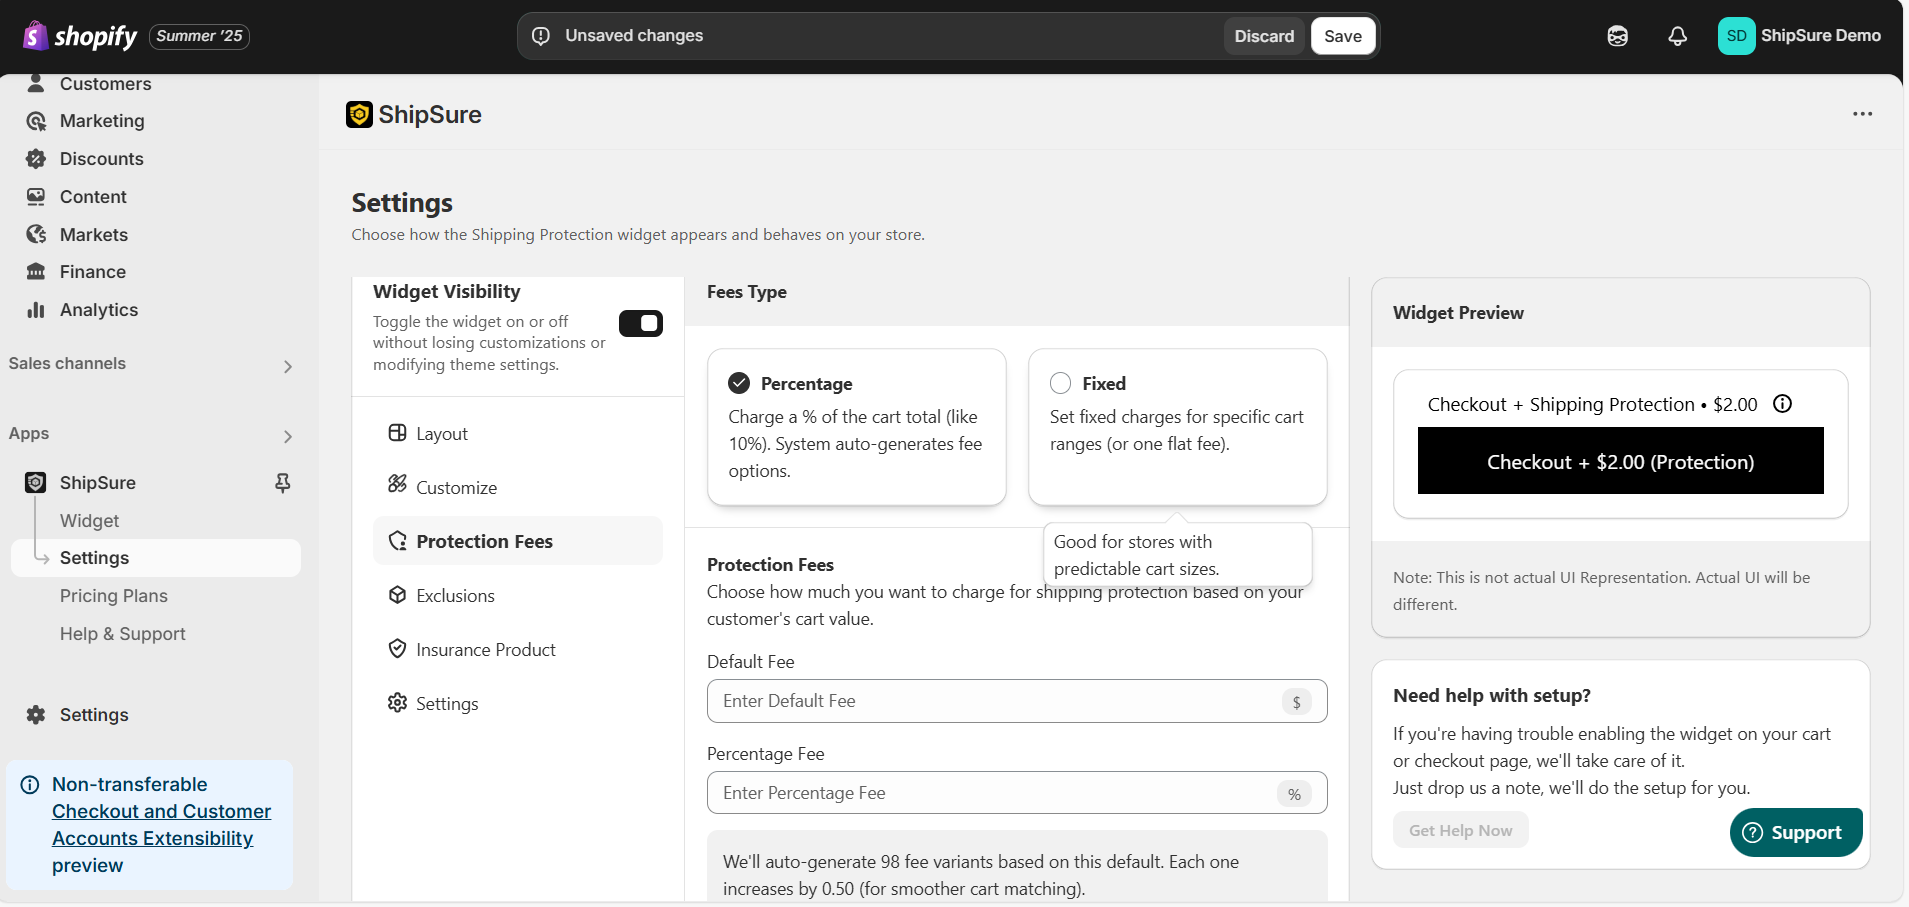
Task: Click the unsaved changes alert icon
Action: click(x=541, y=36)
